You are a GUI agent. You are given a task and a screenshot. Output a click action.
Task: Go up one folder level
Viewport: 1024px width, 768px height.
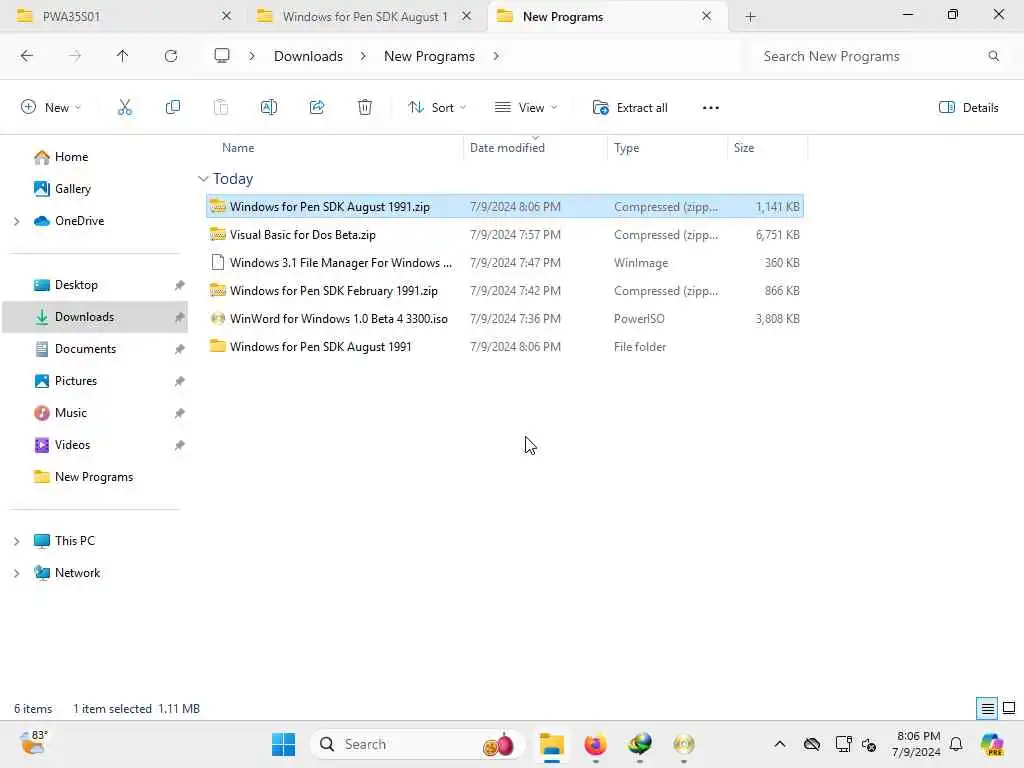pos(122,56)
